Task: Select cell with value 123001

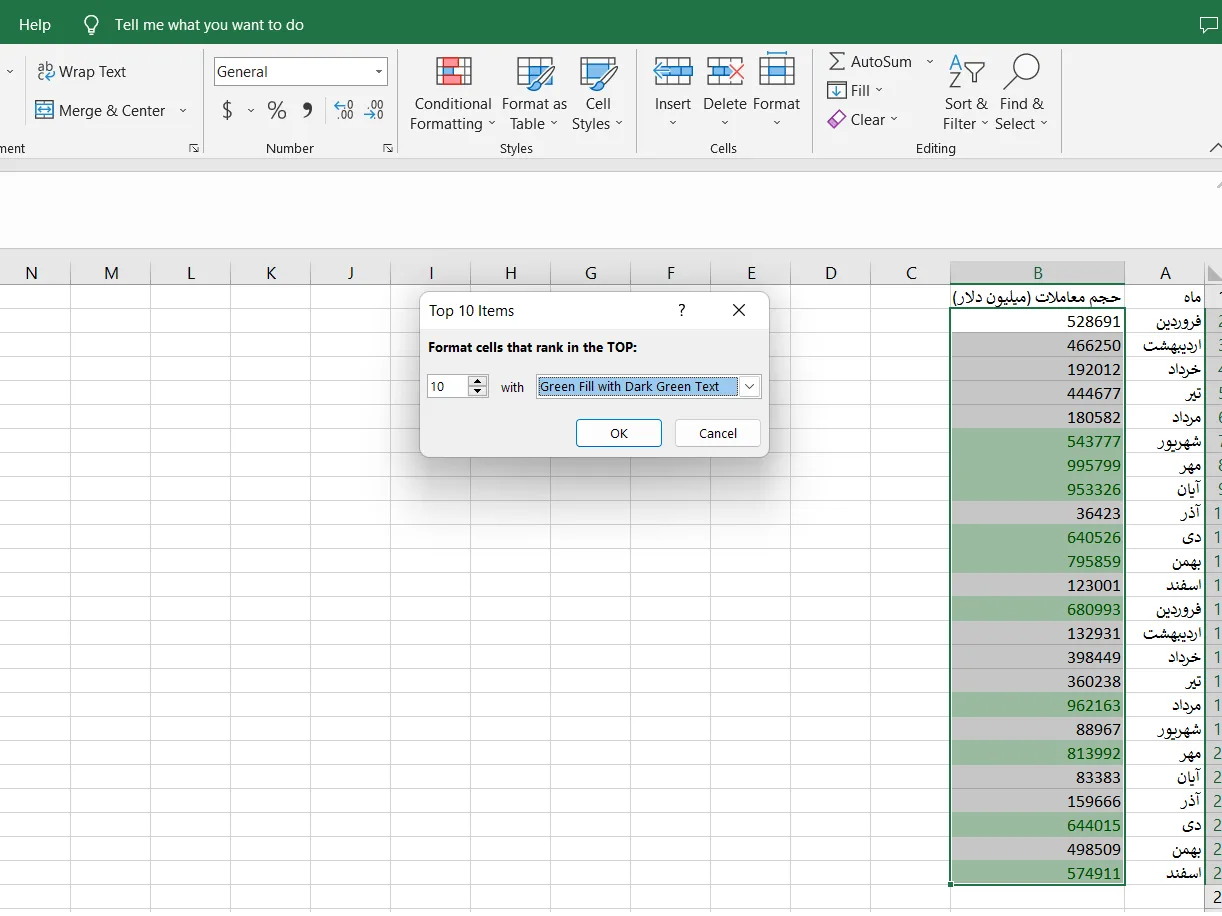Action: click(x=1038, y=585)
